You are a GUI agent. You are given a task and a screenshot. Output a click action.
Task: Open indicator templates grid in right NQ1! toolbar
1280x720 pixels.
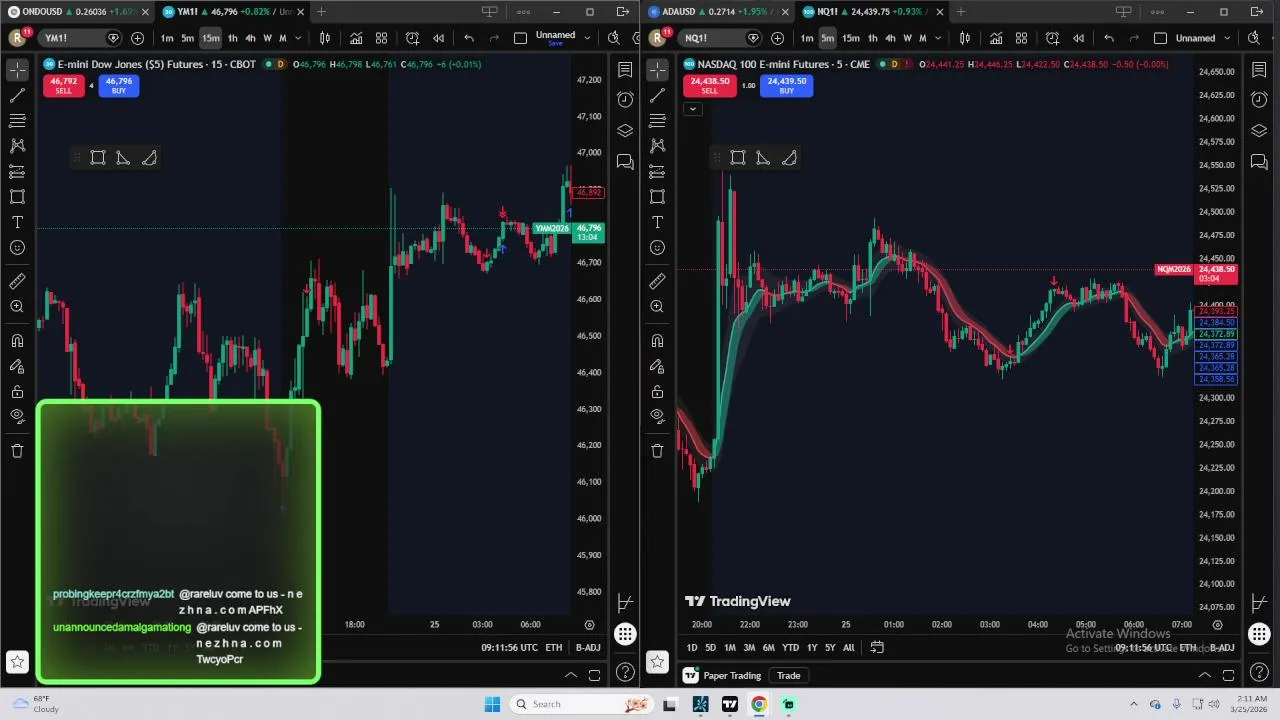(1021, 38)
